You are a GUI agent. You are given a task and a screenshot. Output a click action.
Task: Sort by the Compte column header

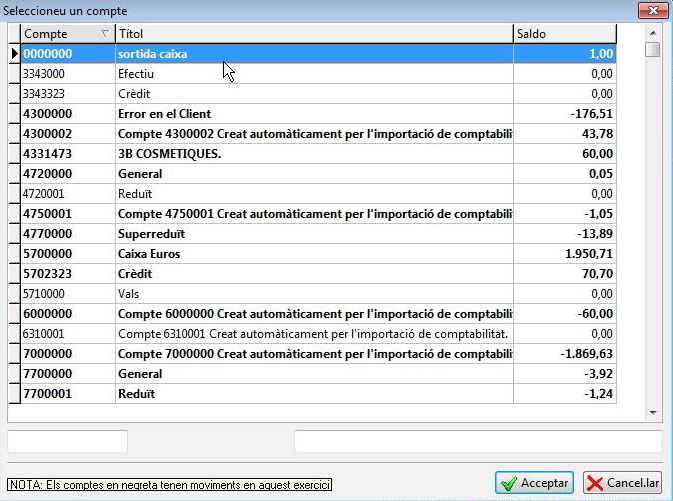(68, 33)
